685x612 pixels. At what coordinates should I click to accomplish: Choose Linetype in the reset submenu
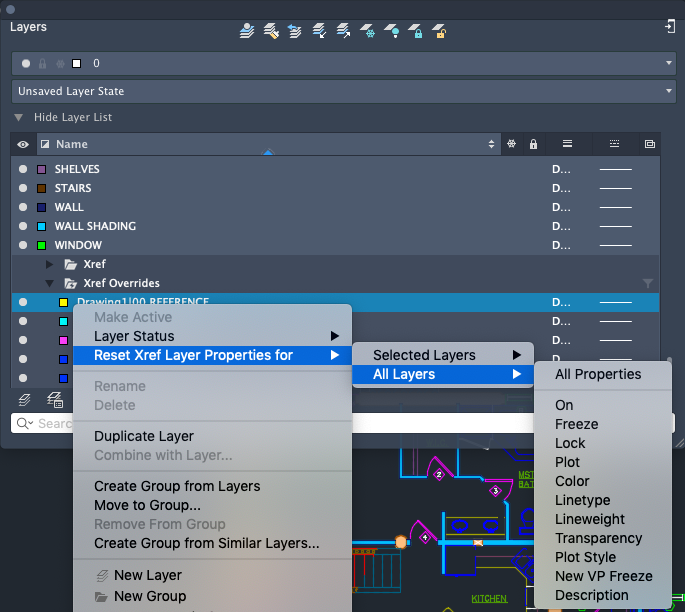tap(603, 500)
